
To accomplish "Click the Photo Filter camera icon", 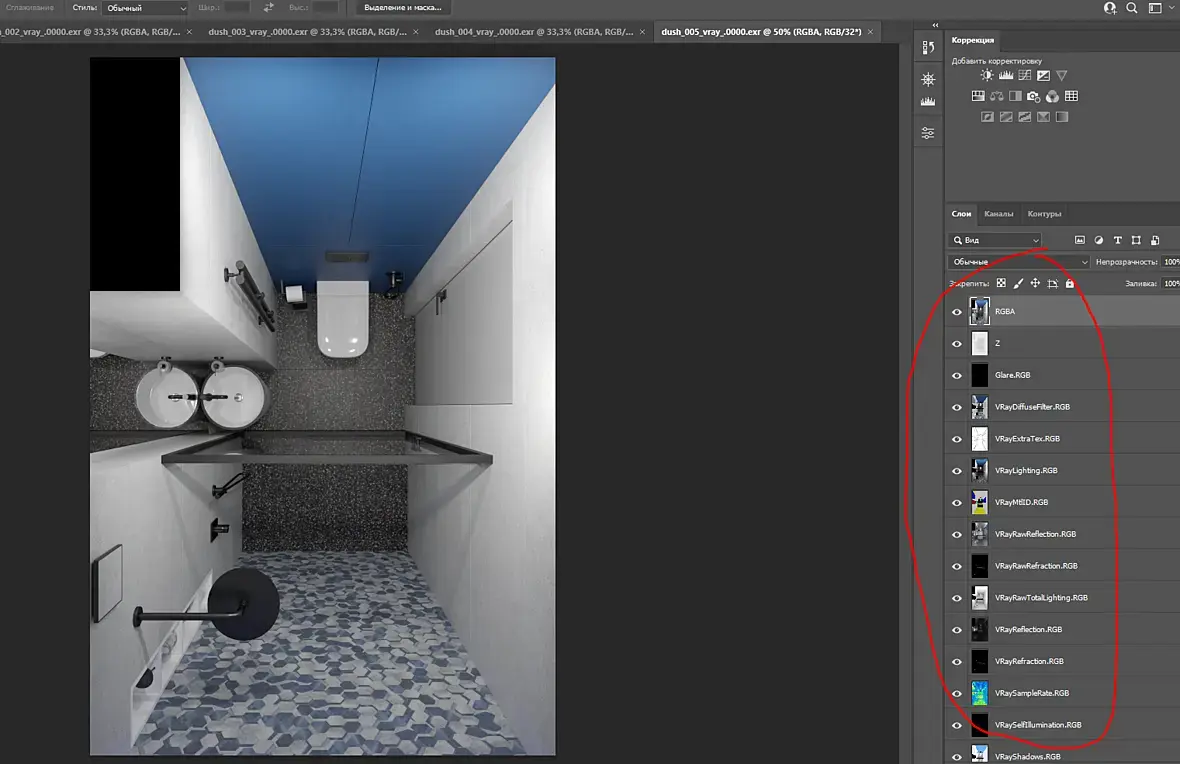I will coord(1034,97).
